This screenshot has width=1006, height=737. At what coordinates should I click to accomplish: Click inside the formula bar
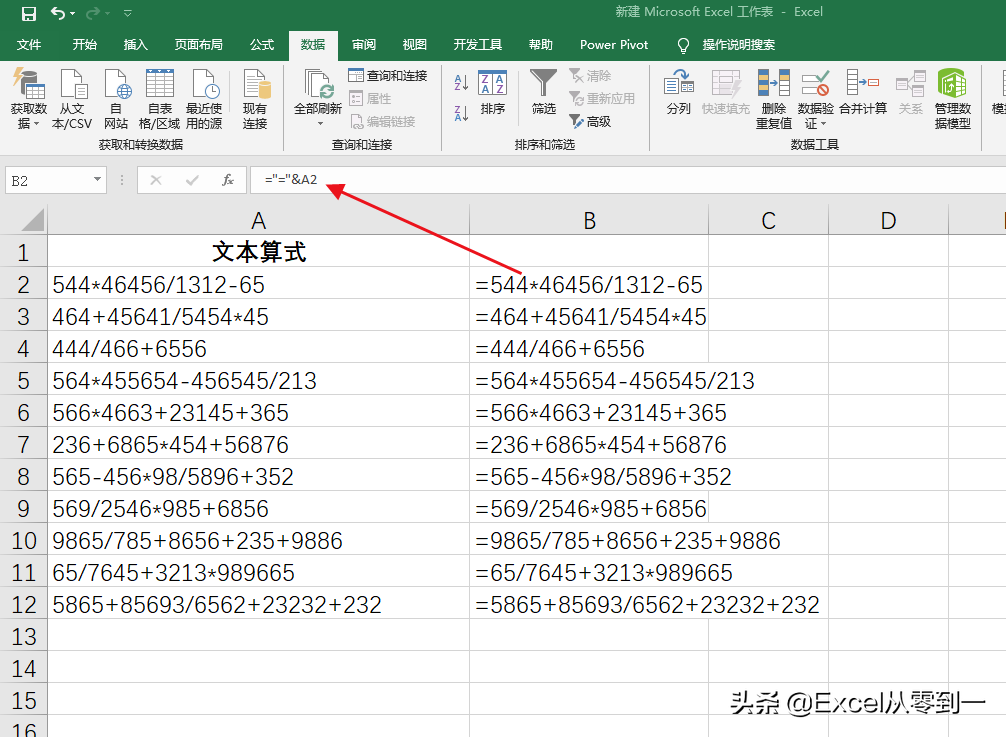600,180
